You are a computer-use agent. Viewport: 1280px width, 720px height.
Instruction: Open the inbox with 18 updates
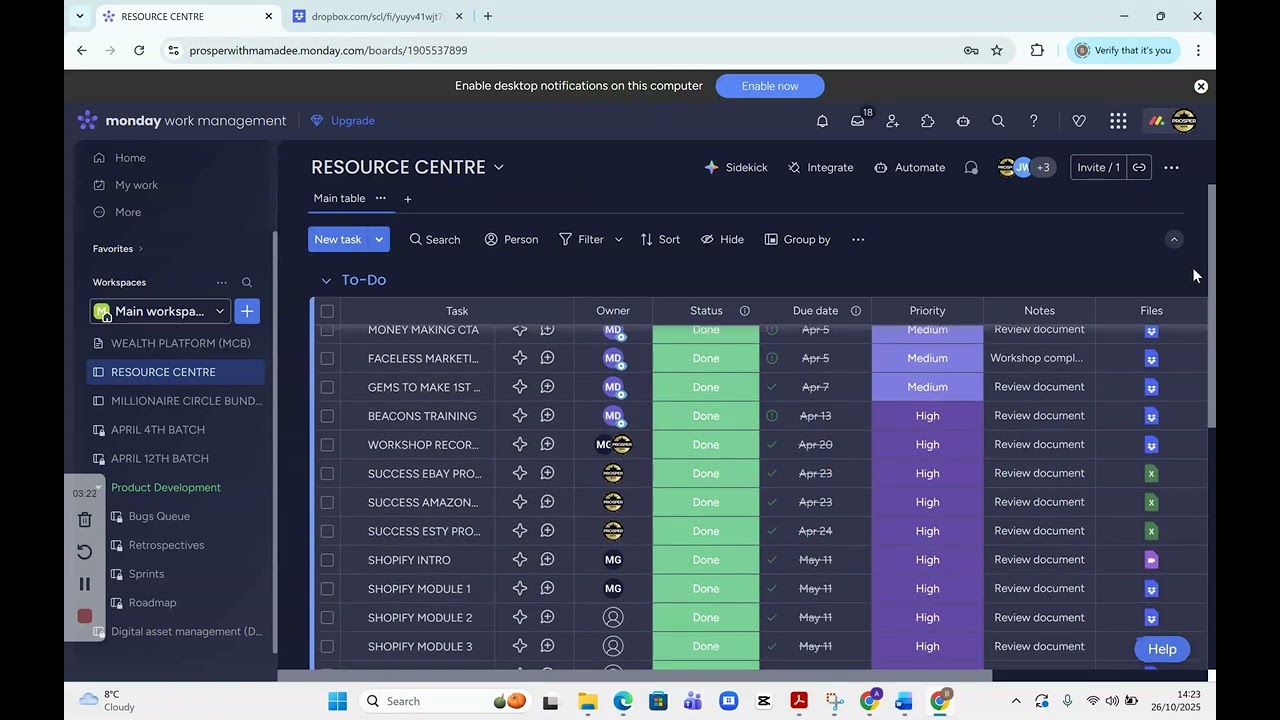(x=858, y=121)
